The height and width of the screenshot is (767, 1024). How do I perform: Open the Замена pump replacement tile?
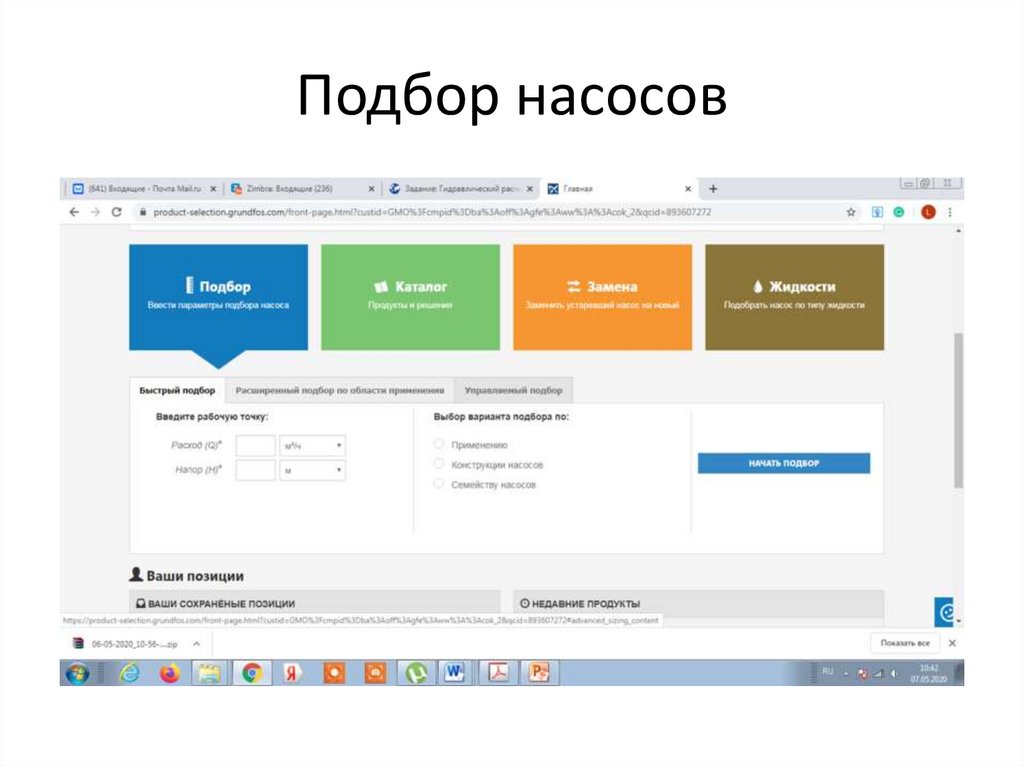click(x=601, y=294)
